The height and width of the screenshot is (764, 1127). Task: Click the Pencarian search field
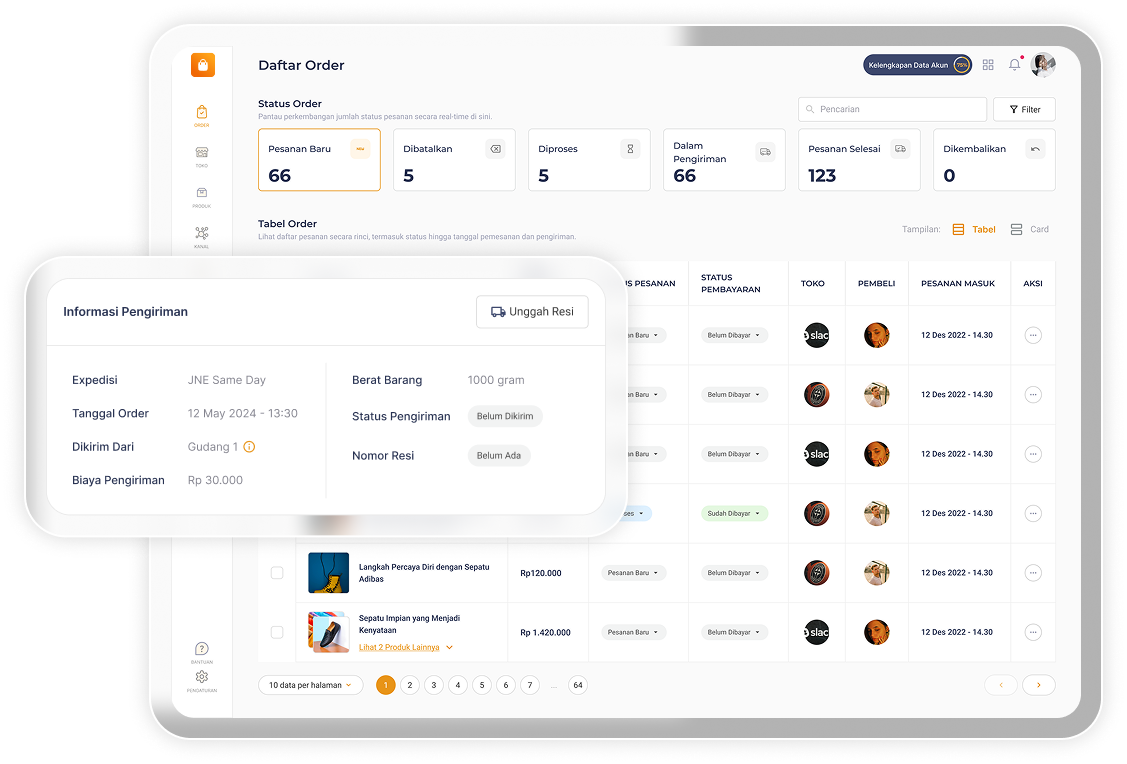[x=892, y=109]
